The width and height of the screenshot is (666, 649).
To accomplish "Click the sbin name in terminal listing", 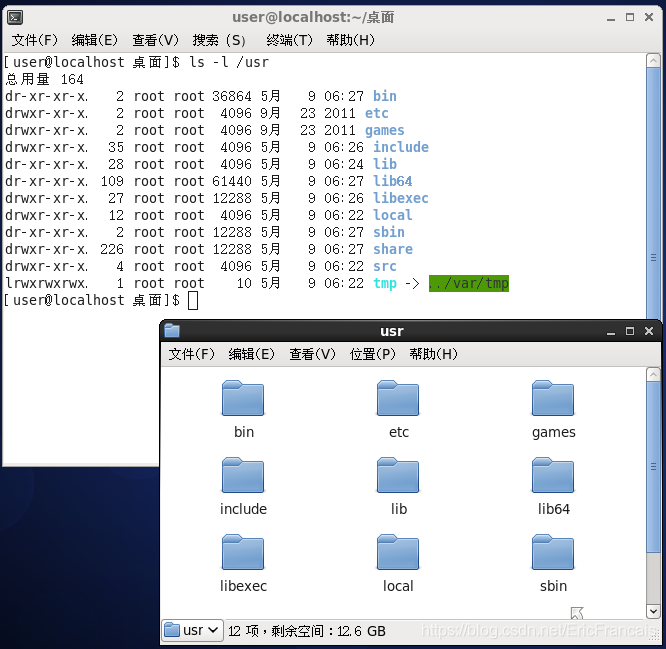I will coord(389,232).
